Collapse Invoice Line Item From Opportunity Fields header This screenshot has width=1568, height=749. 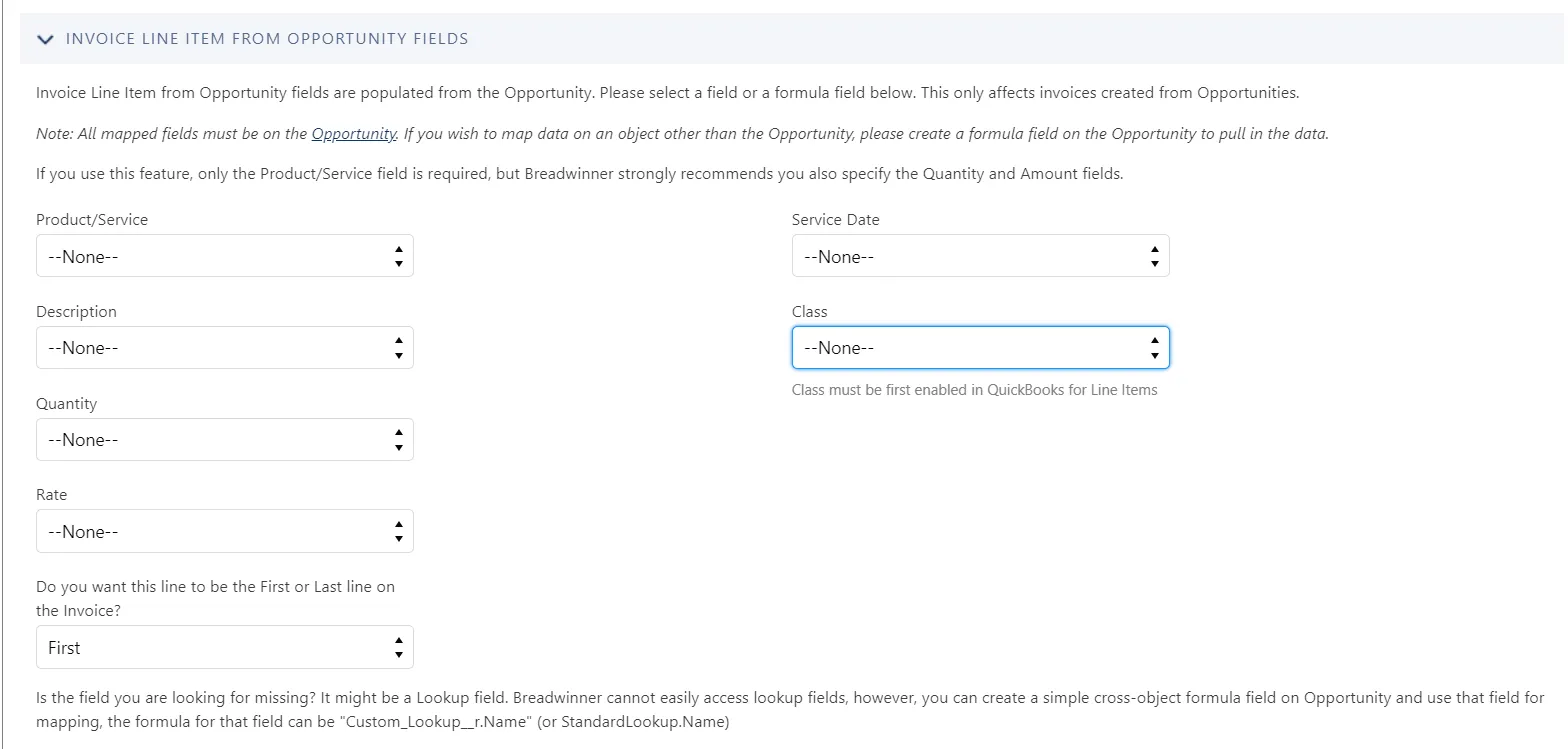click(267, 39)
